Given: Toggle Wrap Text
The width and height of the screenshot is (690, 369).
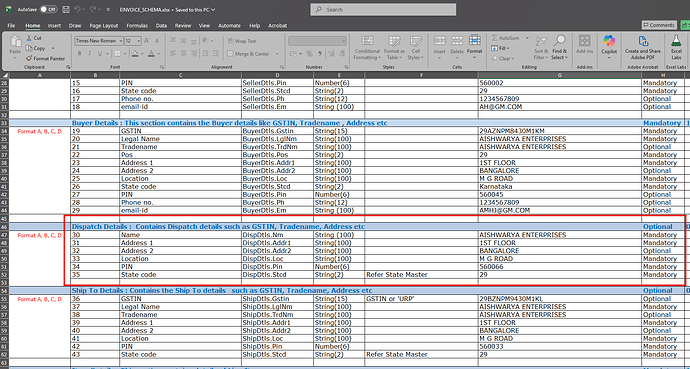Looking at the screenshot, I should 242,41.
